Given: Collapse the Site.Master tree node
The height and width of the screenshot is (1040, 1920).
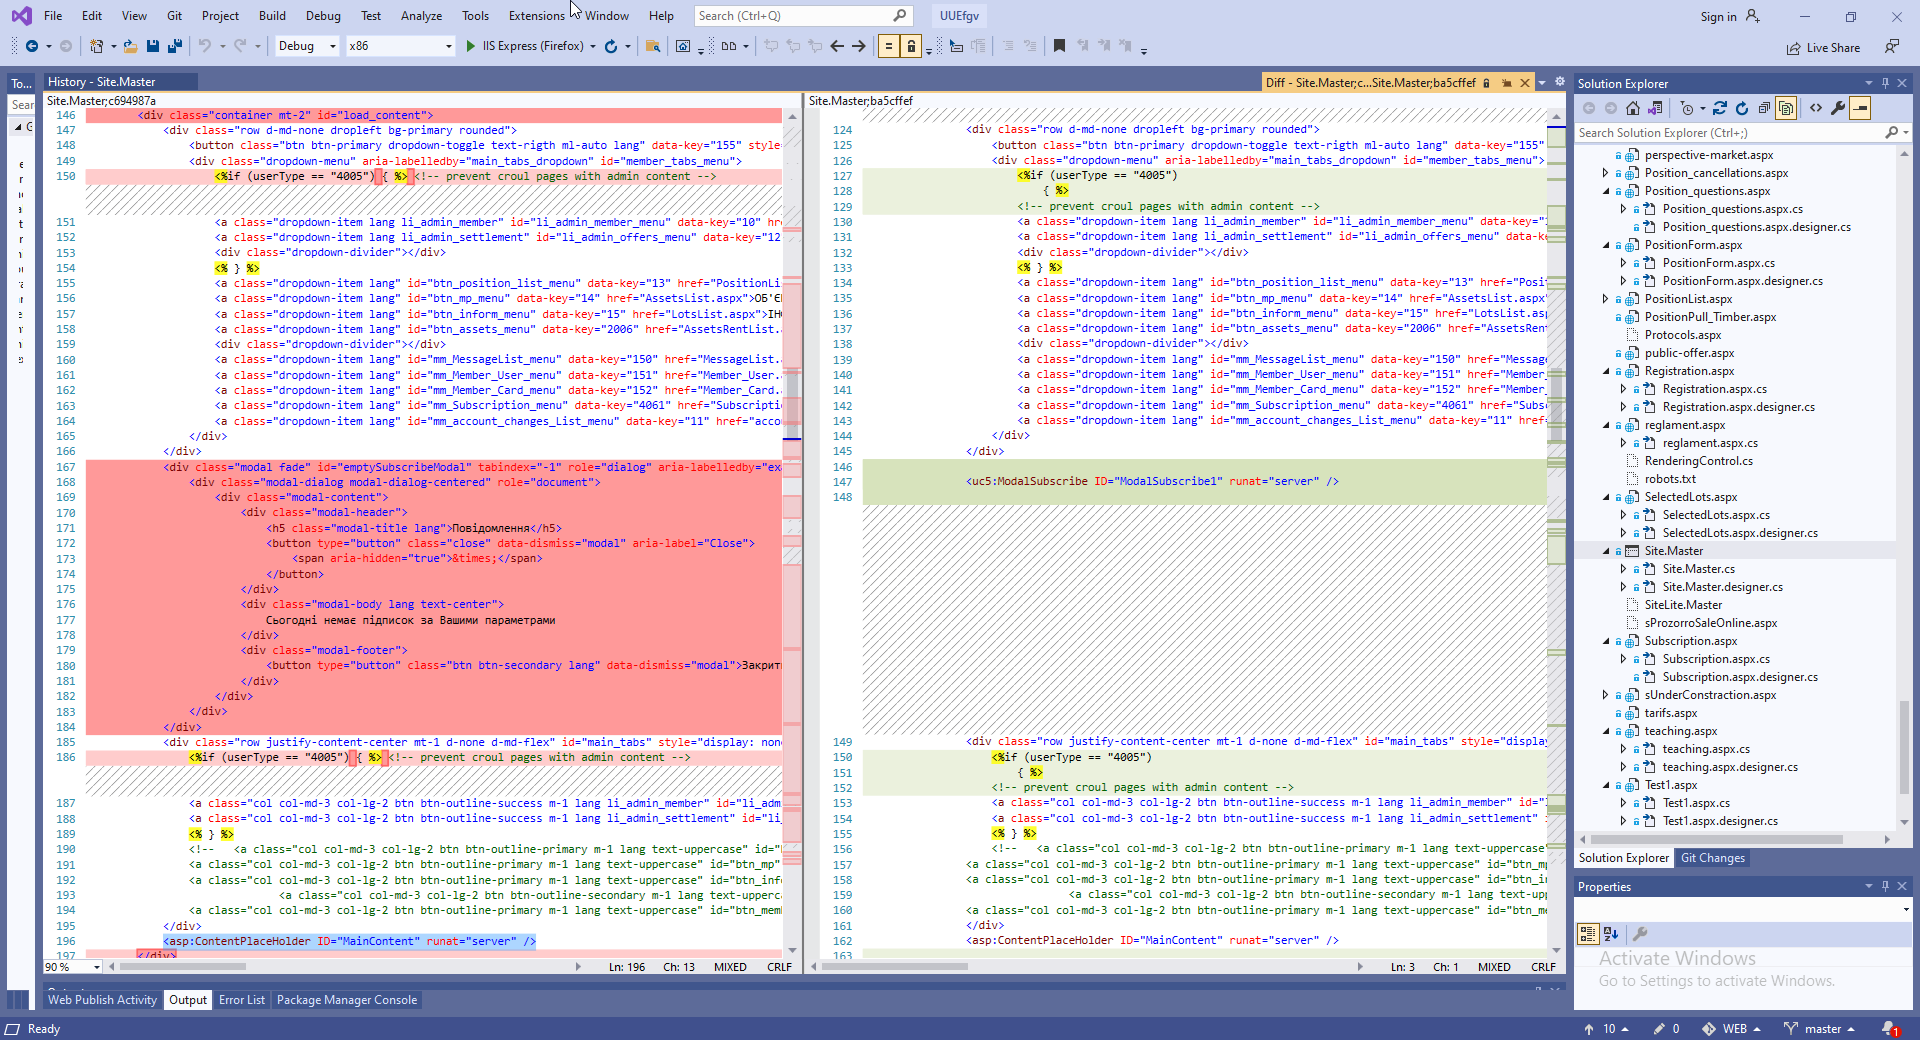Looking at the screenshot, I should tap(1607, 551).
